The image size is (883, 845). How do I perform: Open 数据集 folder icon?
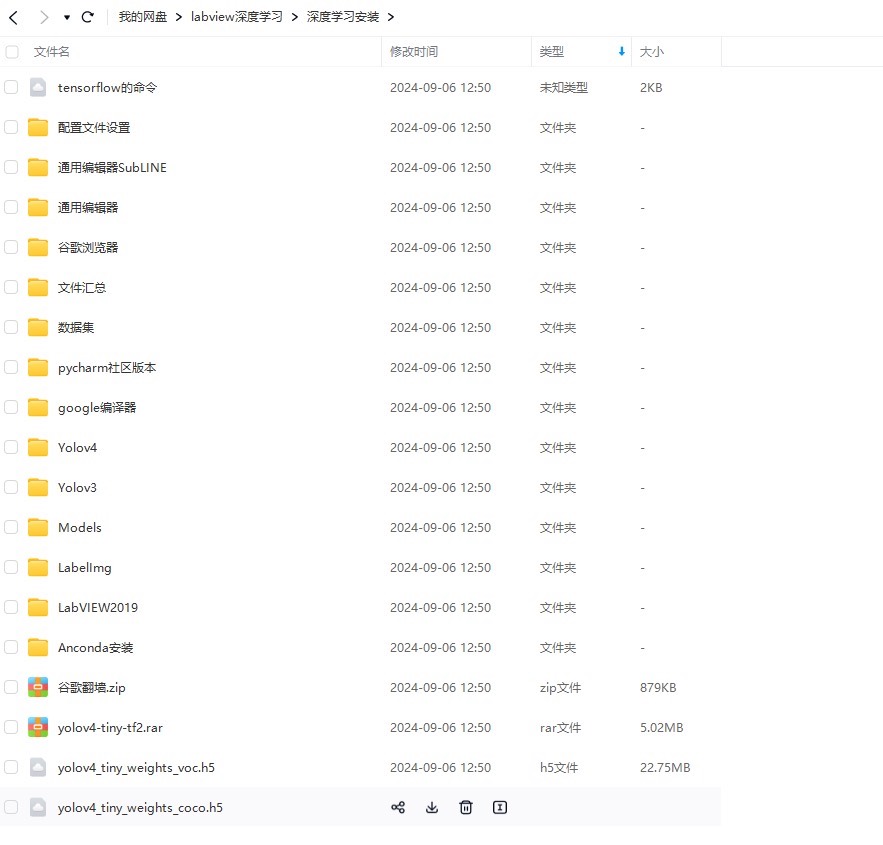tap(38, 327)
